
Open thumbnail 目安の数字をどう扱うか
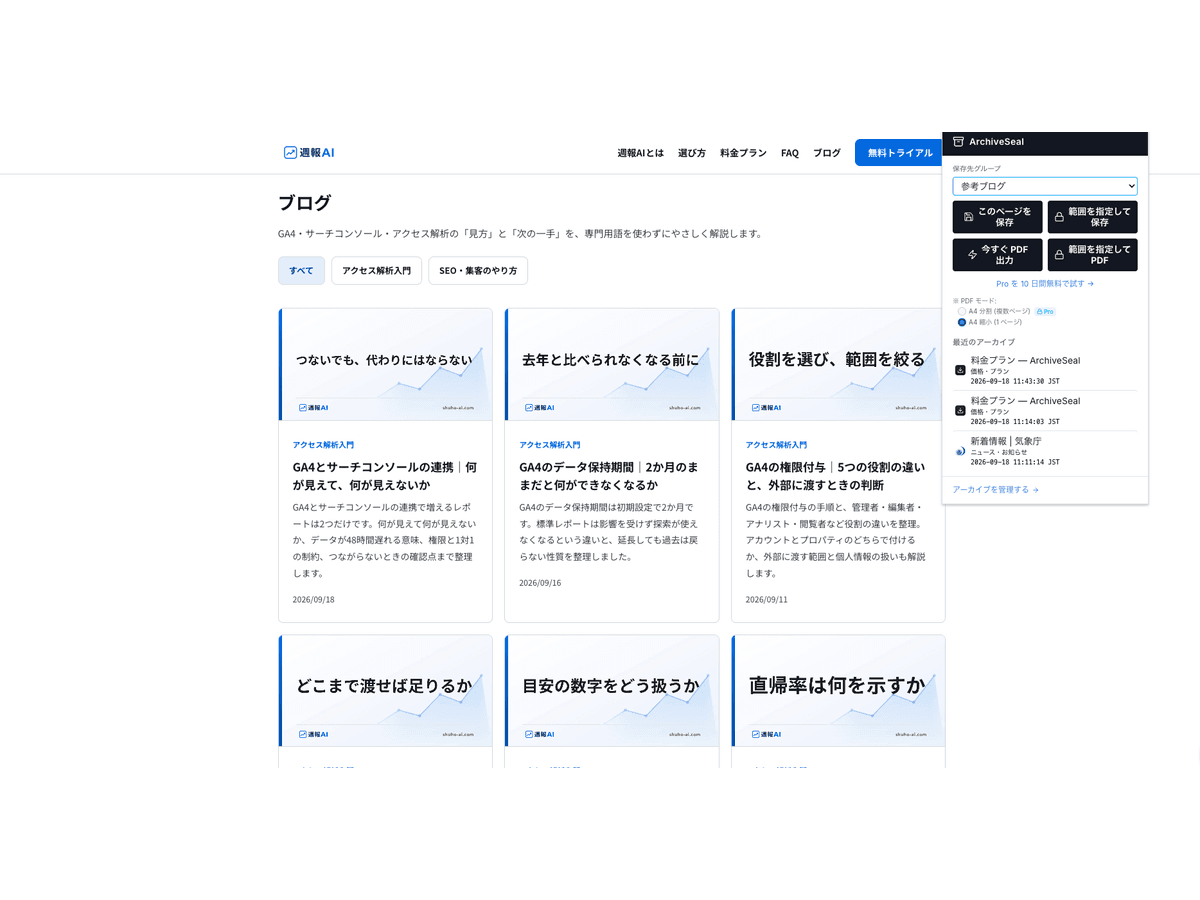click(x=612, y=691)
